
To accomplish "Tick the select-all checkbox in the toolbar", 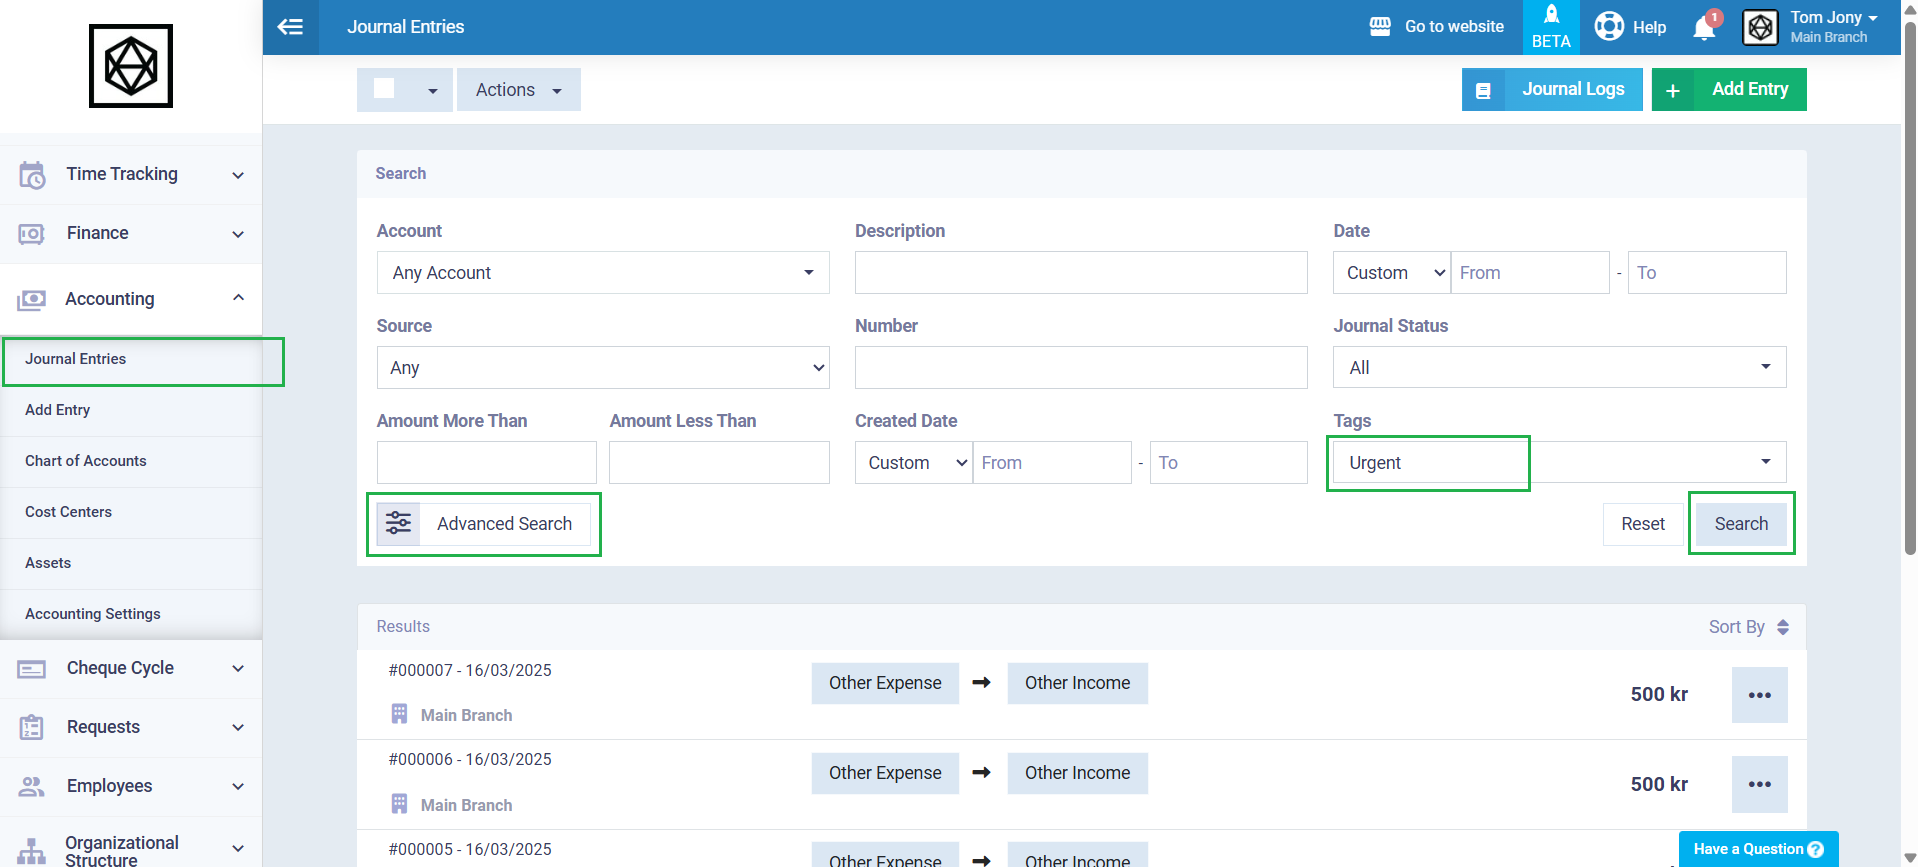I will (x=384, y=88).
